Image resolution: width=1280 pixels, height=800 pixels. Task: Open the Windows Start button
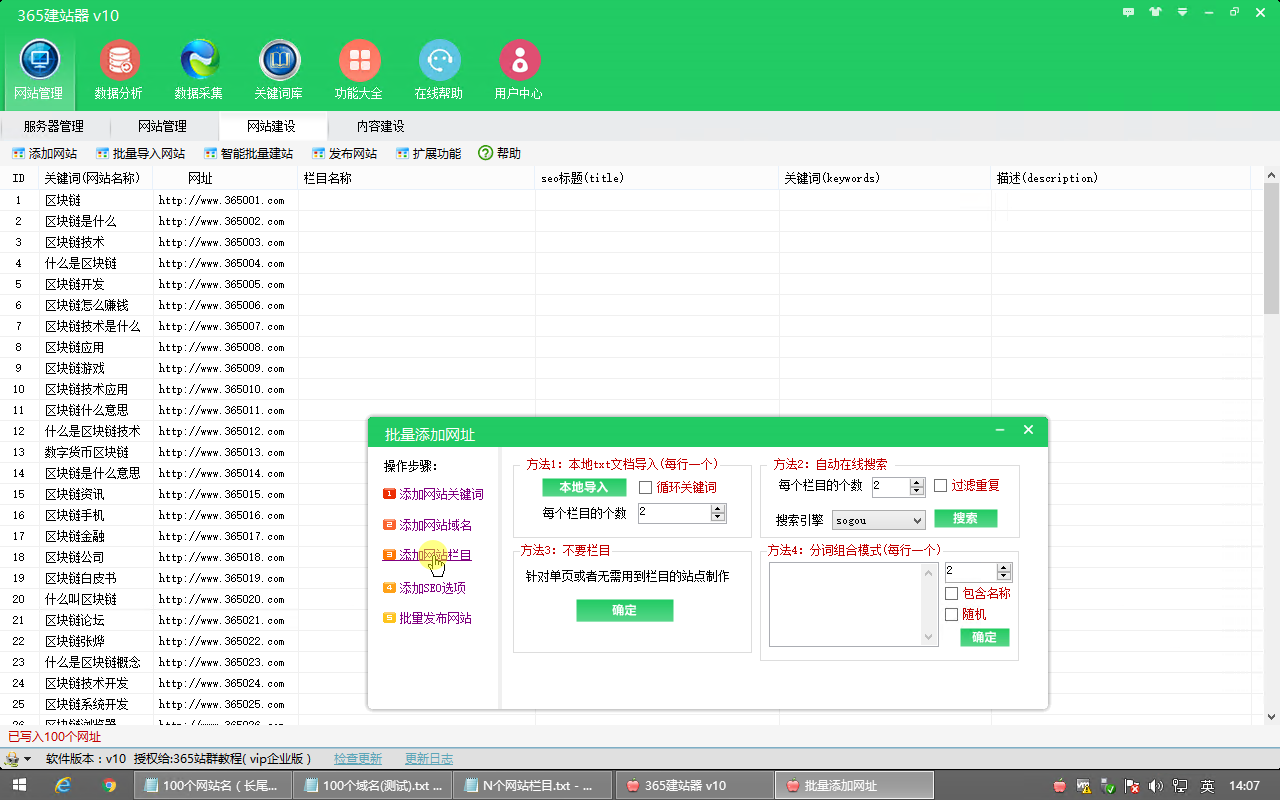(18, 785)
